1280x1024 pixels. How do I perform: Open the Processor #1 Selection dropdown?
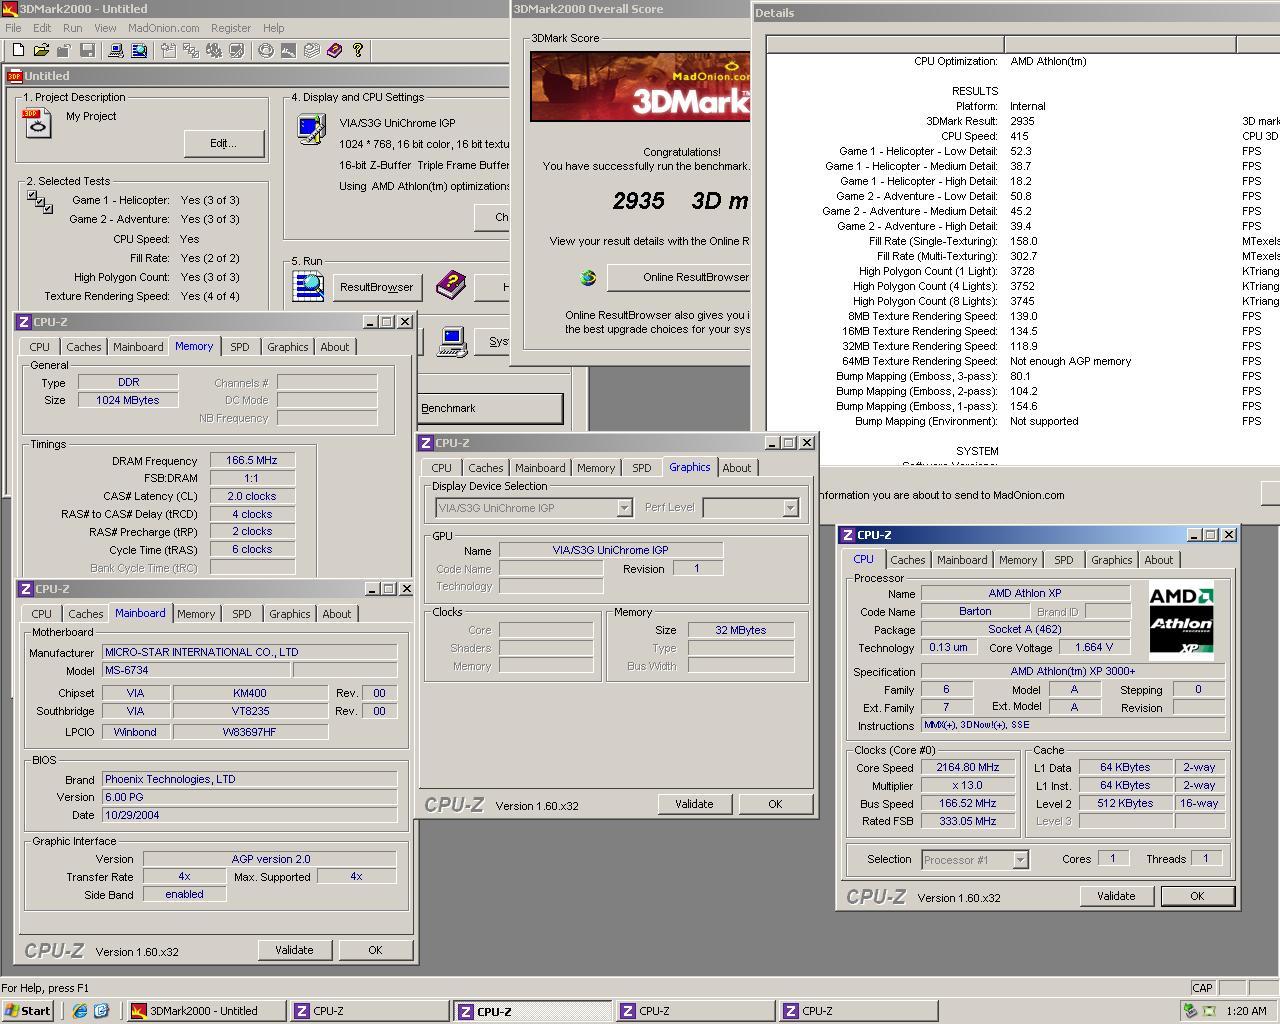1020,860
